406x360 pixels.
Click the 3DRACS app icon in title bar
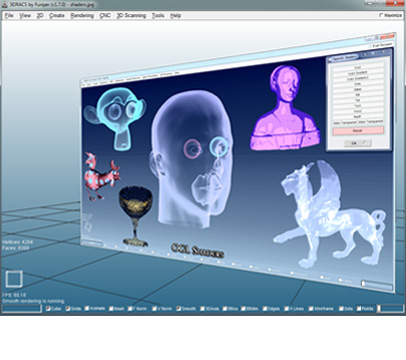click(4, 4)
